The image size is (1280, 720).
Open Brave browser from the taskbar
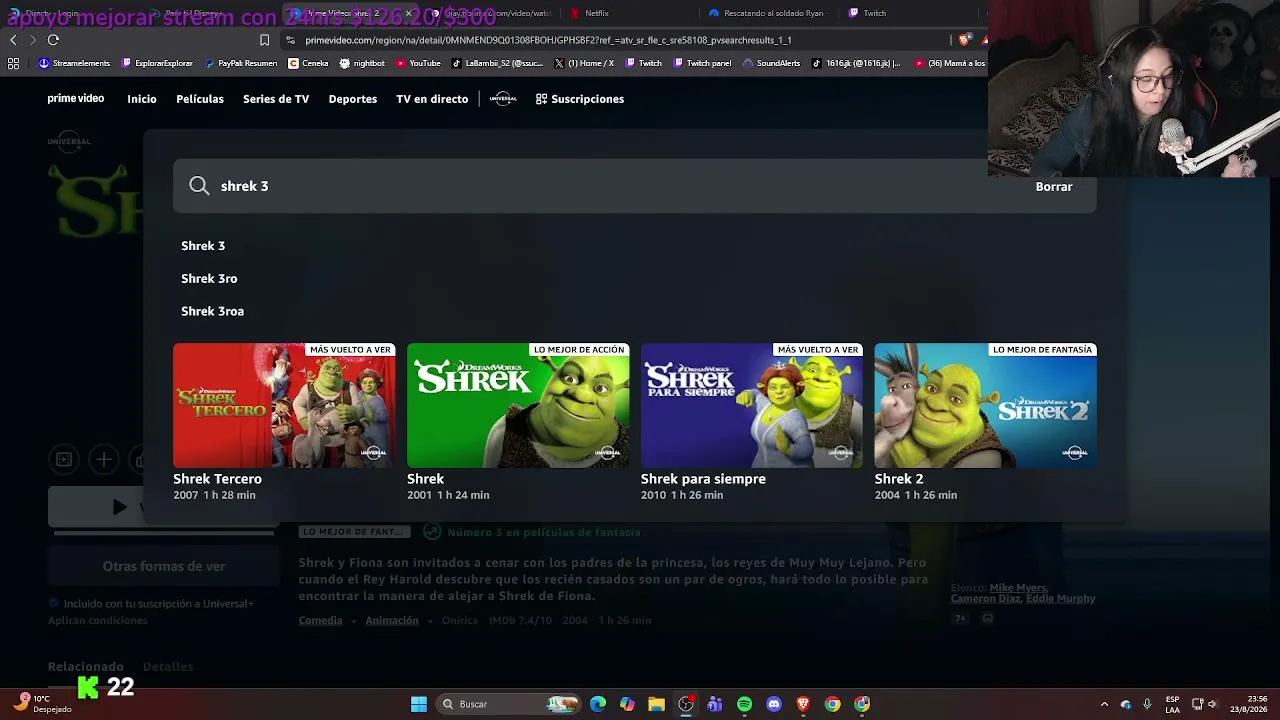[803, 704]
